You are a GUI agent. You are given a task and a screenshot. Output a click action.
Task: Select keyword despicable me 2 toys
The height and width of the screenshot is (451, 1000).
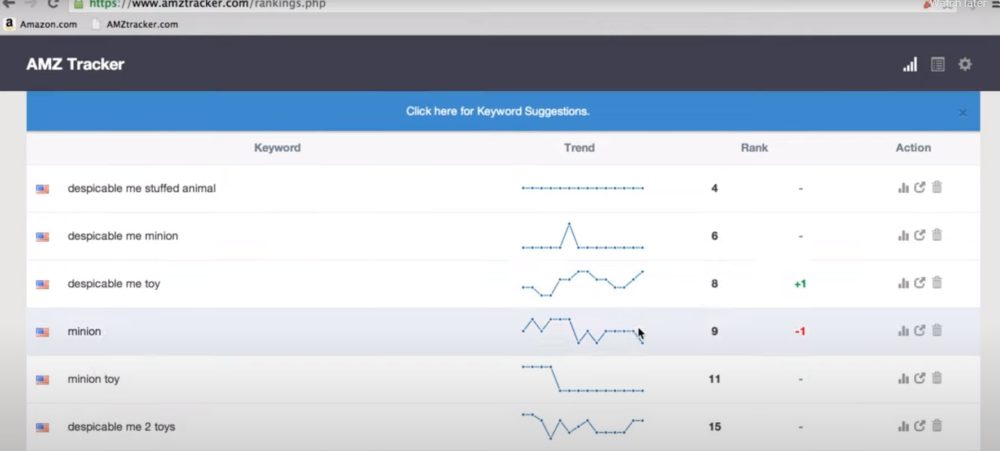click(121, 427)
